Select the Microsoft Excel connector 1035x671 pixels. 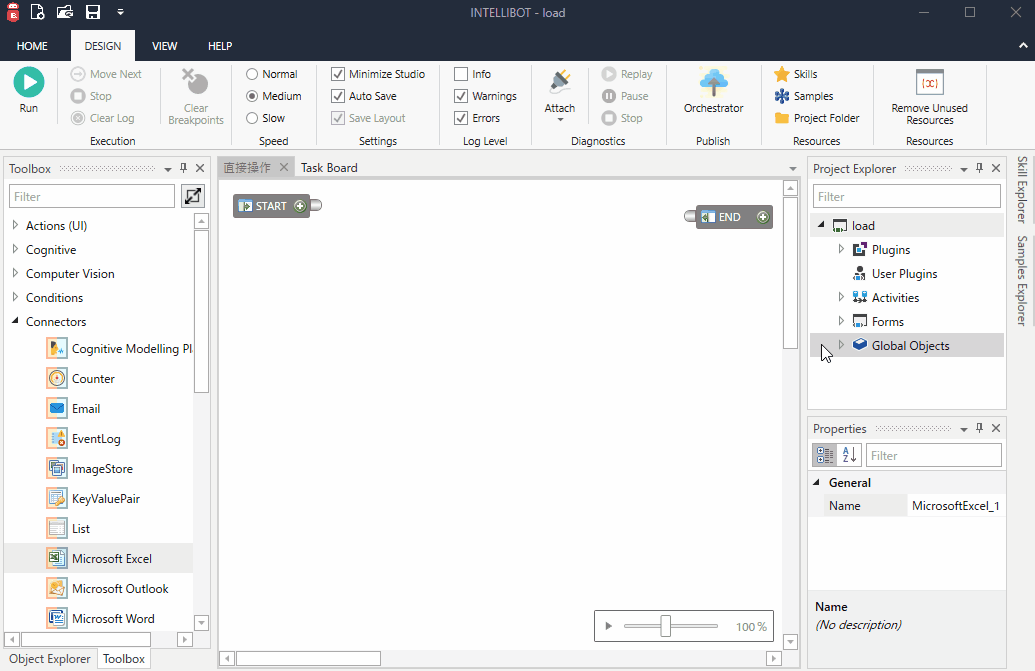tap(113, 558)
